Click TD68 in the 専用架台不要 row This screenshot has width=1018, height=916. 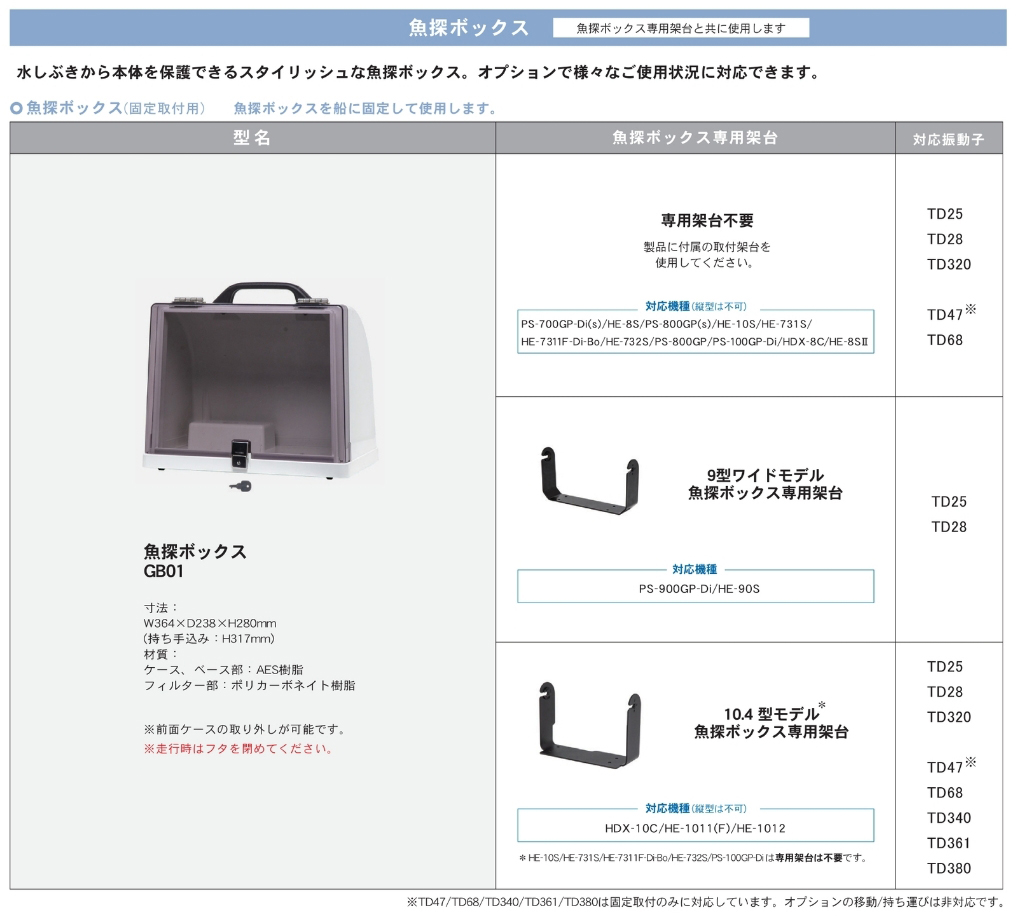945,340
